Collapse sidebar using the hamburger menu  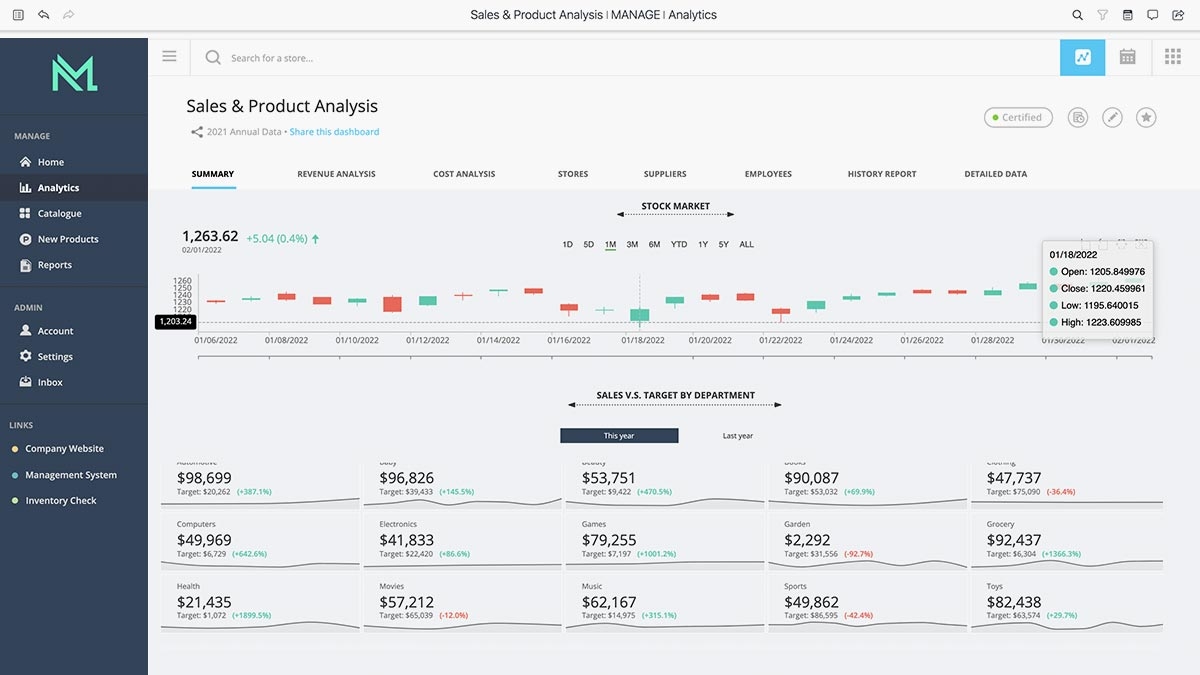pyautogui.click(x=169, y=57)
